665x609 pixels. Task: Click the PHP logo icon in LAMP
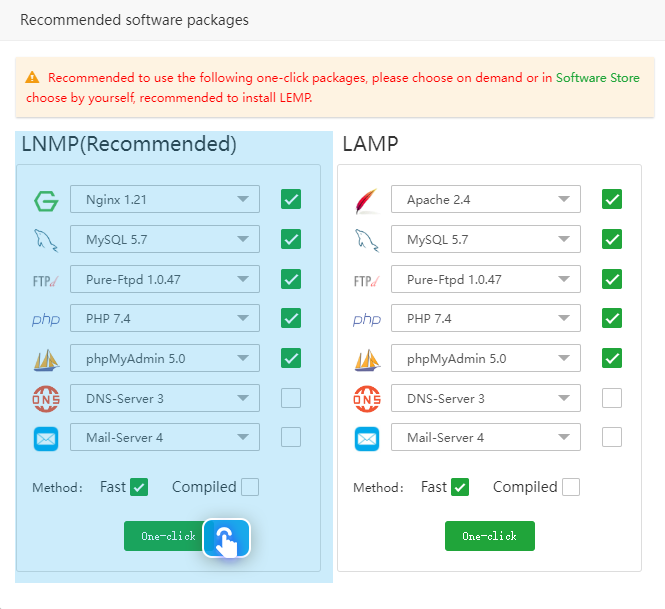click(x=367, y=319)
